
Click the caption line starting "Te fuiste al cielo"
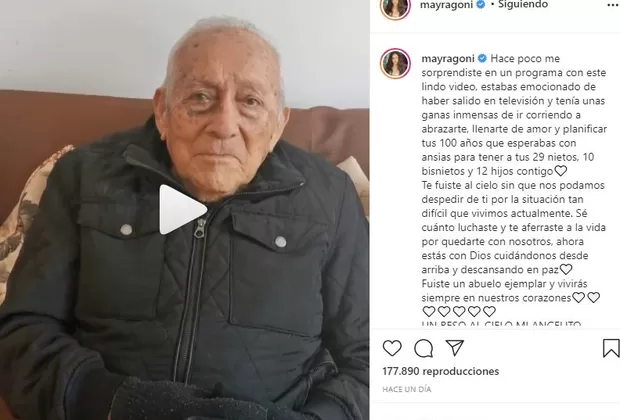click(513, 185)
